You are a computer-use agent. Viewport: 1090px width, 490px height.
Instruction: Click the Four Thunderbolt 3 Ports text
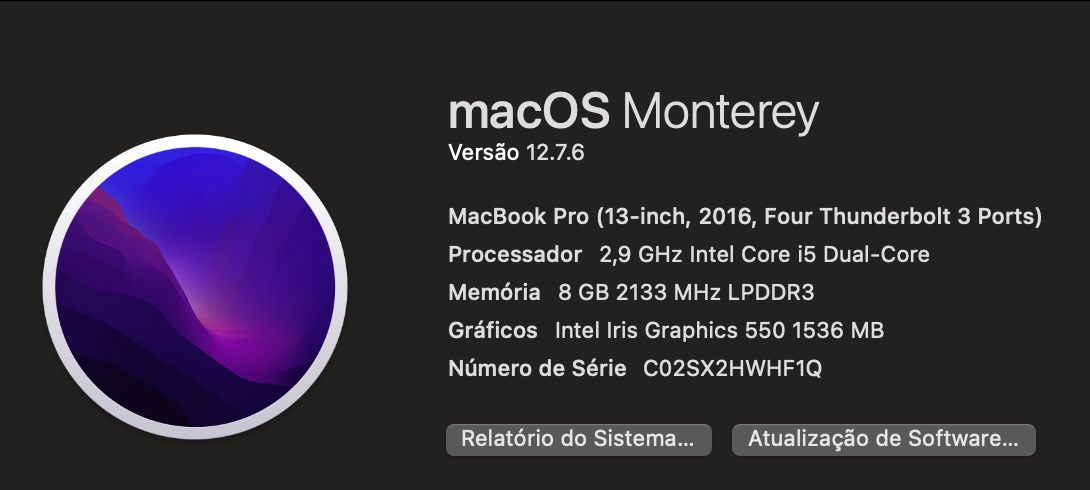[x=900, y=217]
